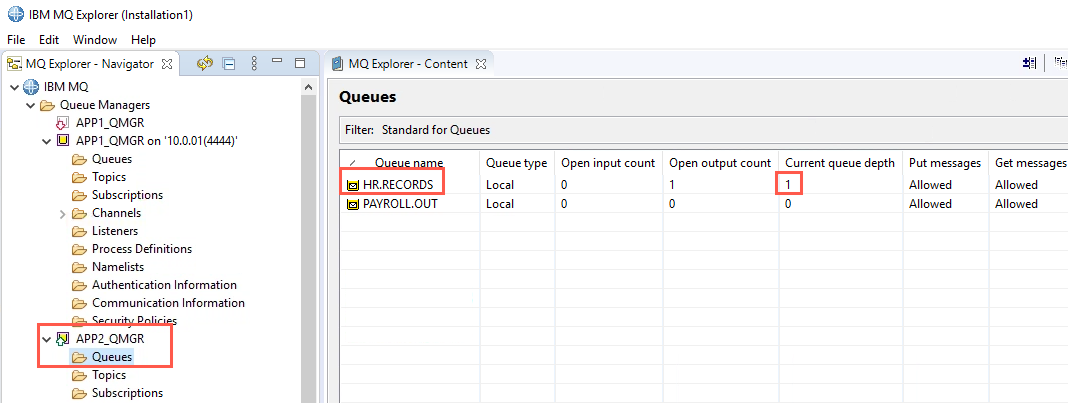This screenshot has width=1068, height=403.
Task: Click the Navigator vertical scrollbar up arrow
Action: [x=308, y=87]
